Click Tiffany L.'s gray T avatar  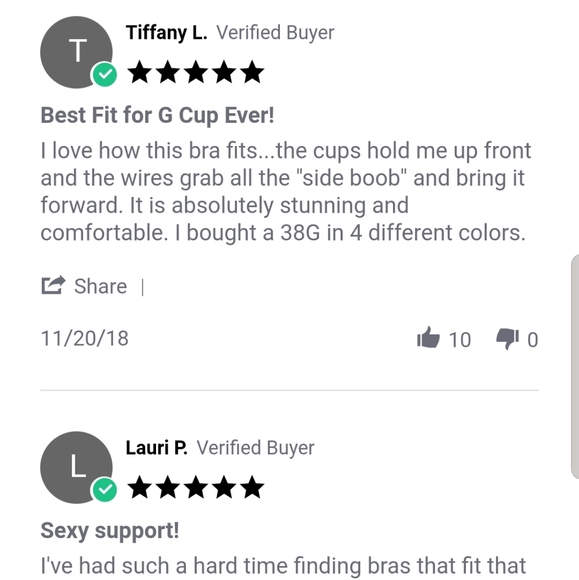pos(76,52)
